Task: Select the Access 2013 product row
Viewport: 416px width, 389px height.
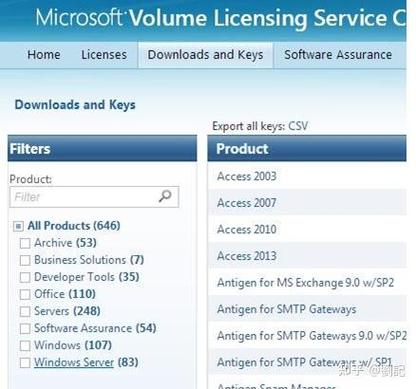Action: 307,256
